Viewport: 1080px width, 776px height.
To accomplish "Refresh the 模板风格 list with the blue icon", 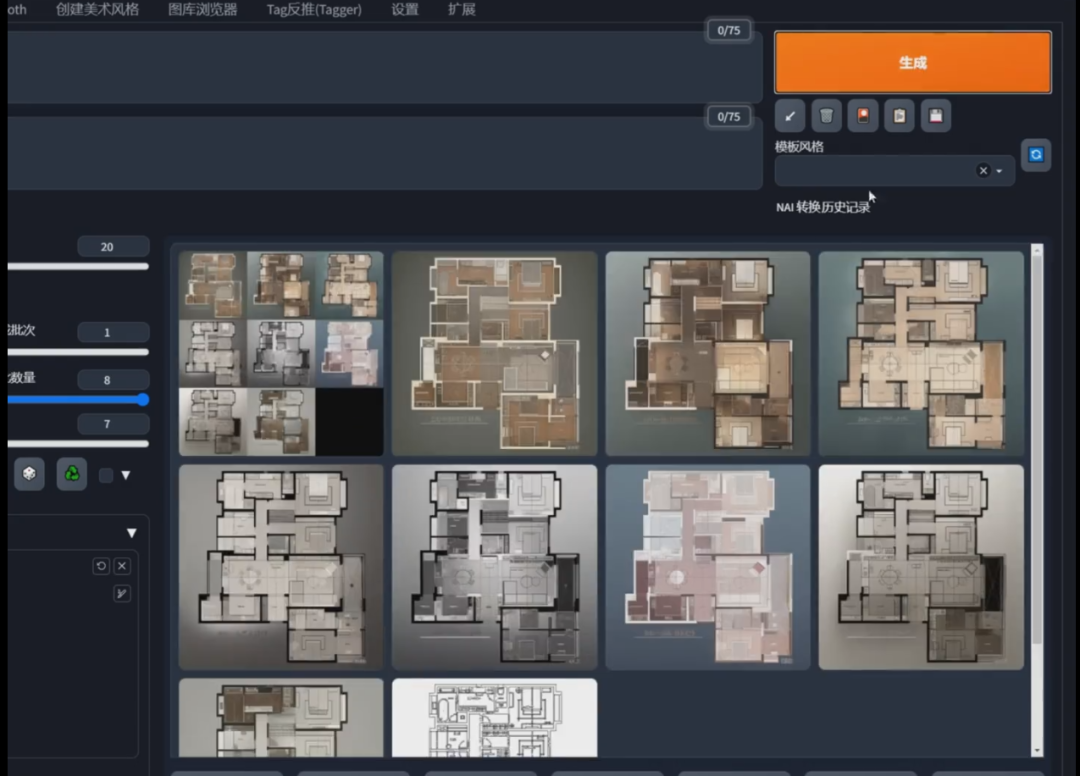I will pyautogui.click(x=1036, y=155).
